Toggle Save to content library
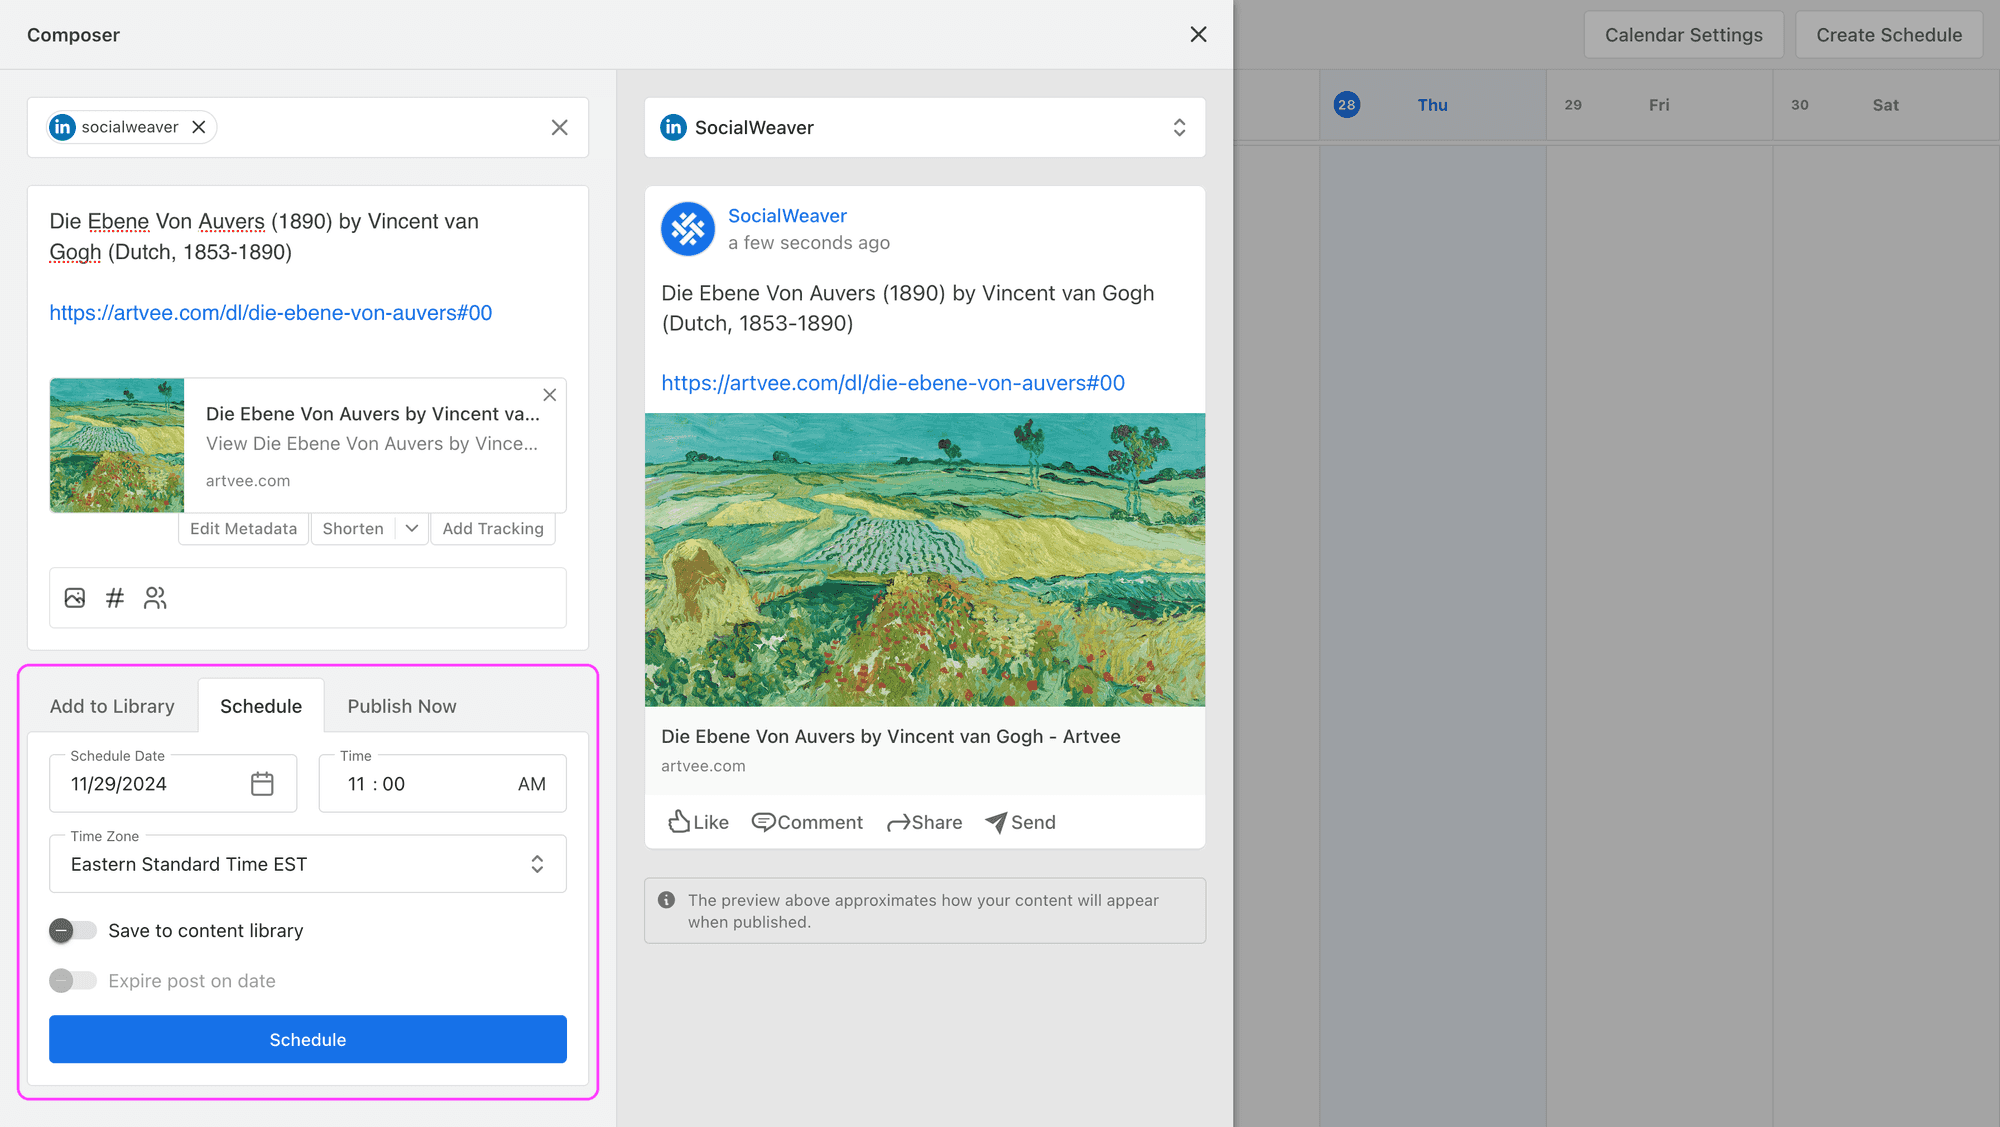The width and height of the screenshot is (2000, 1127). (x=73, y=931)
